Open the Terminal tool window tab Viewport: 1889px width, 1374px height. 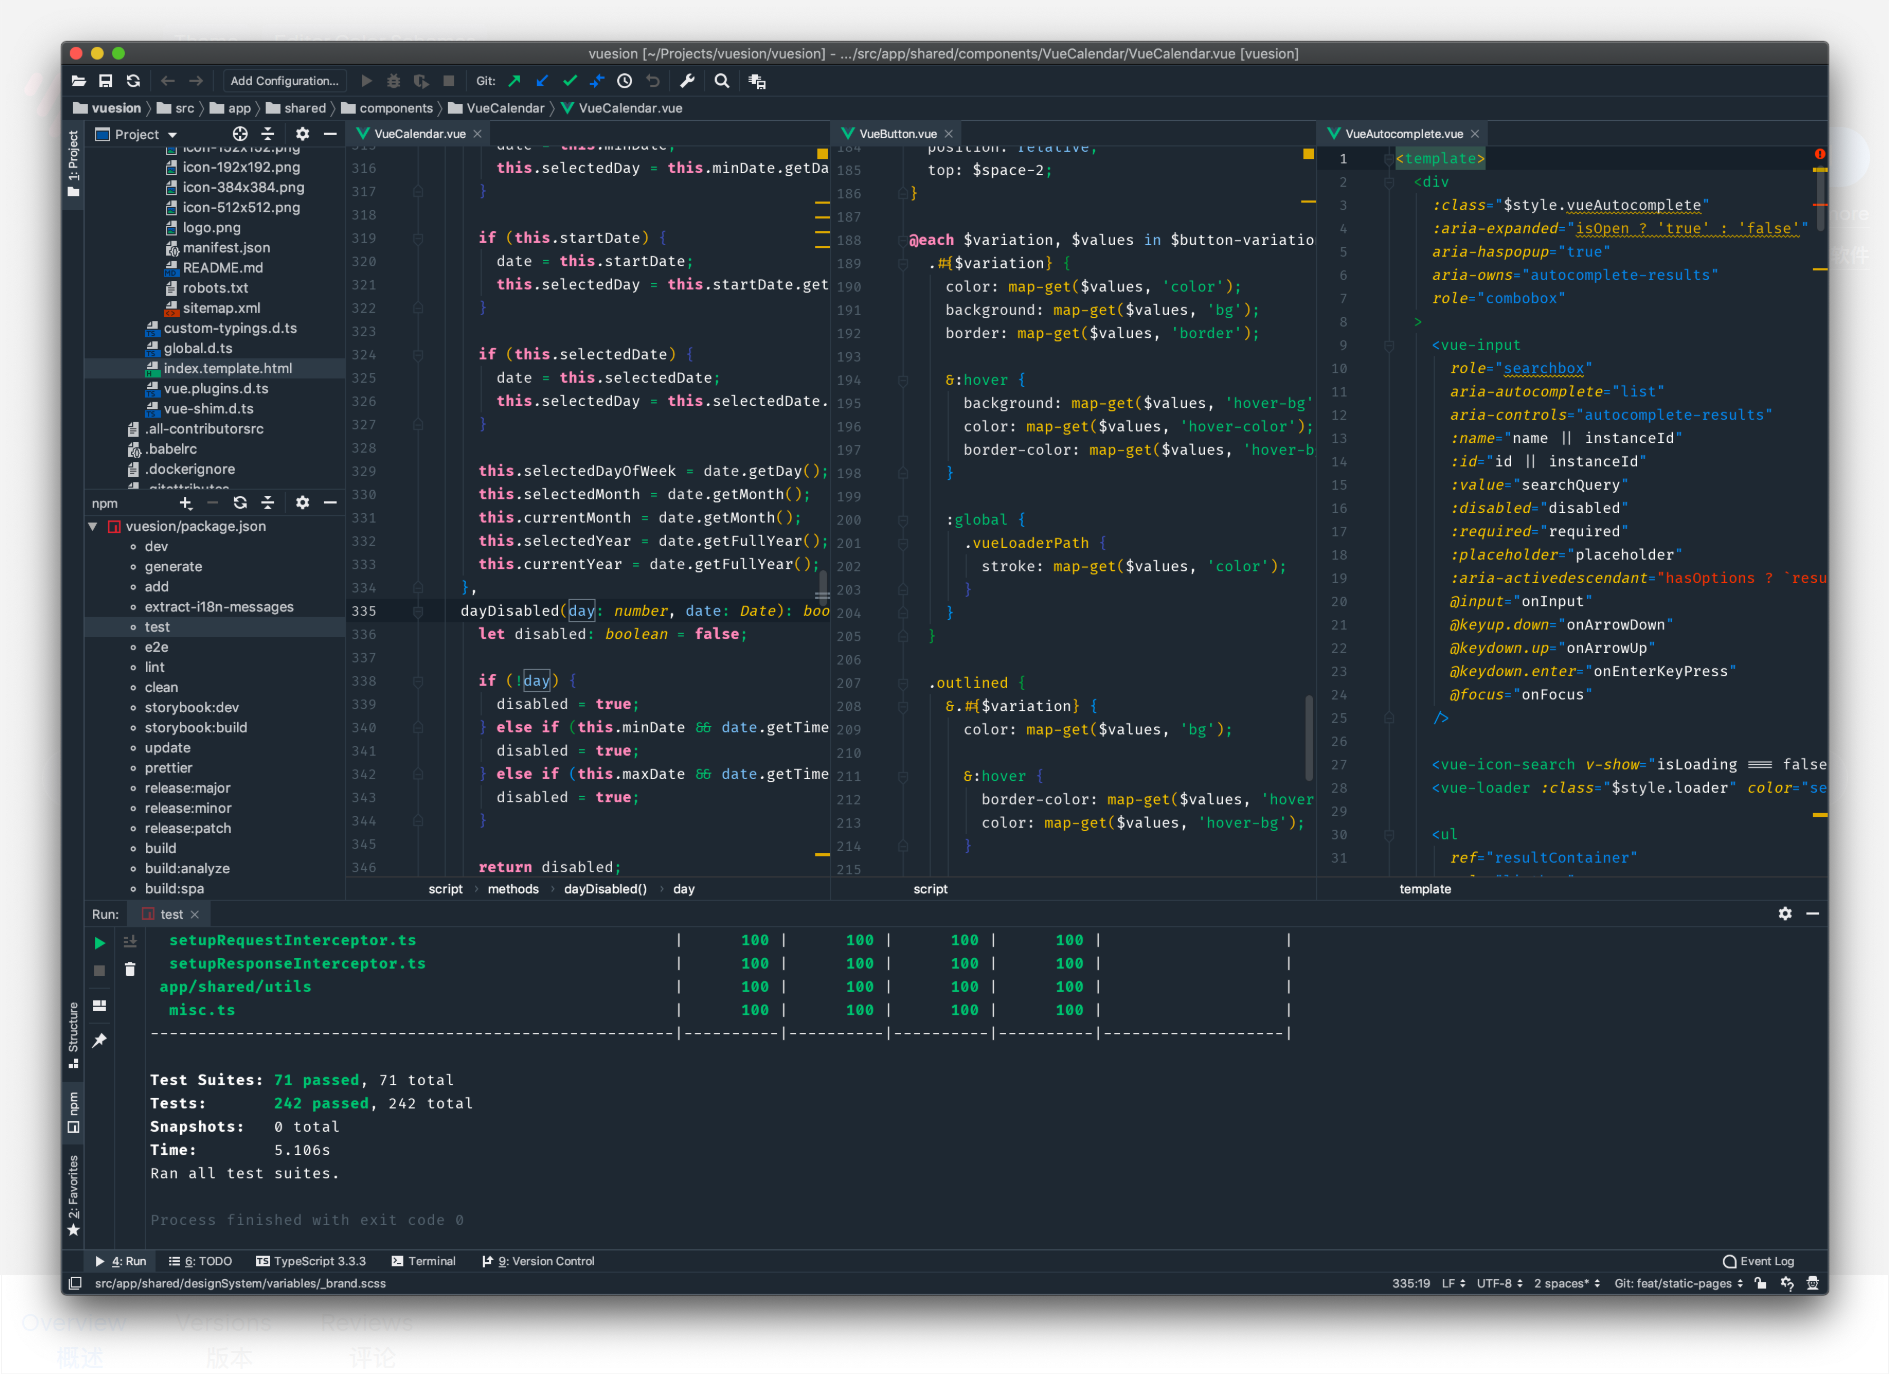coord(424,1261)
